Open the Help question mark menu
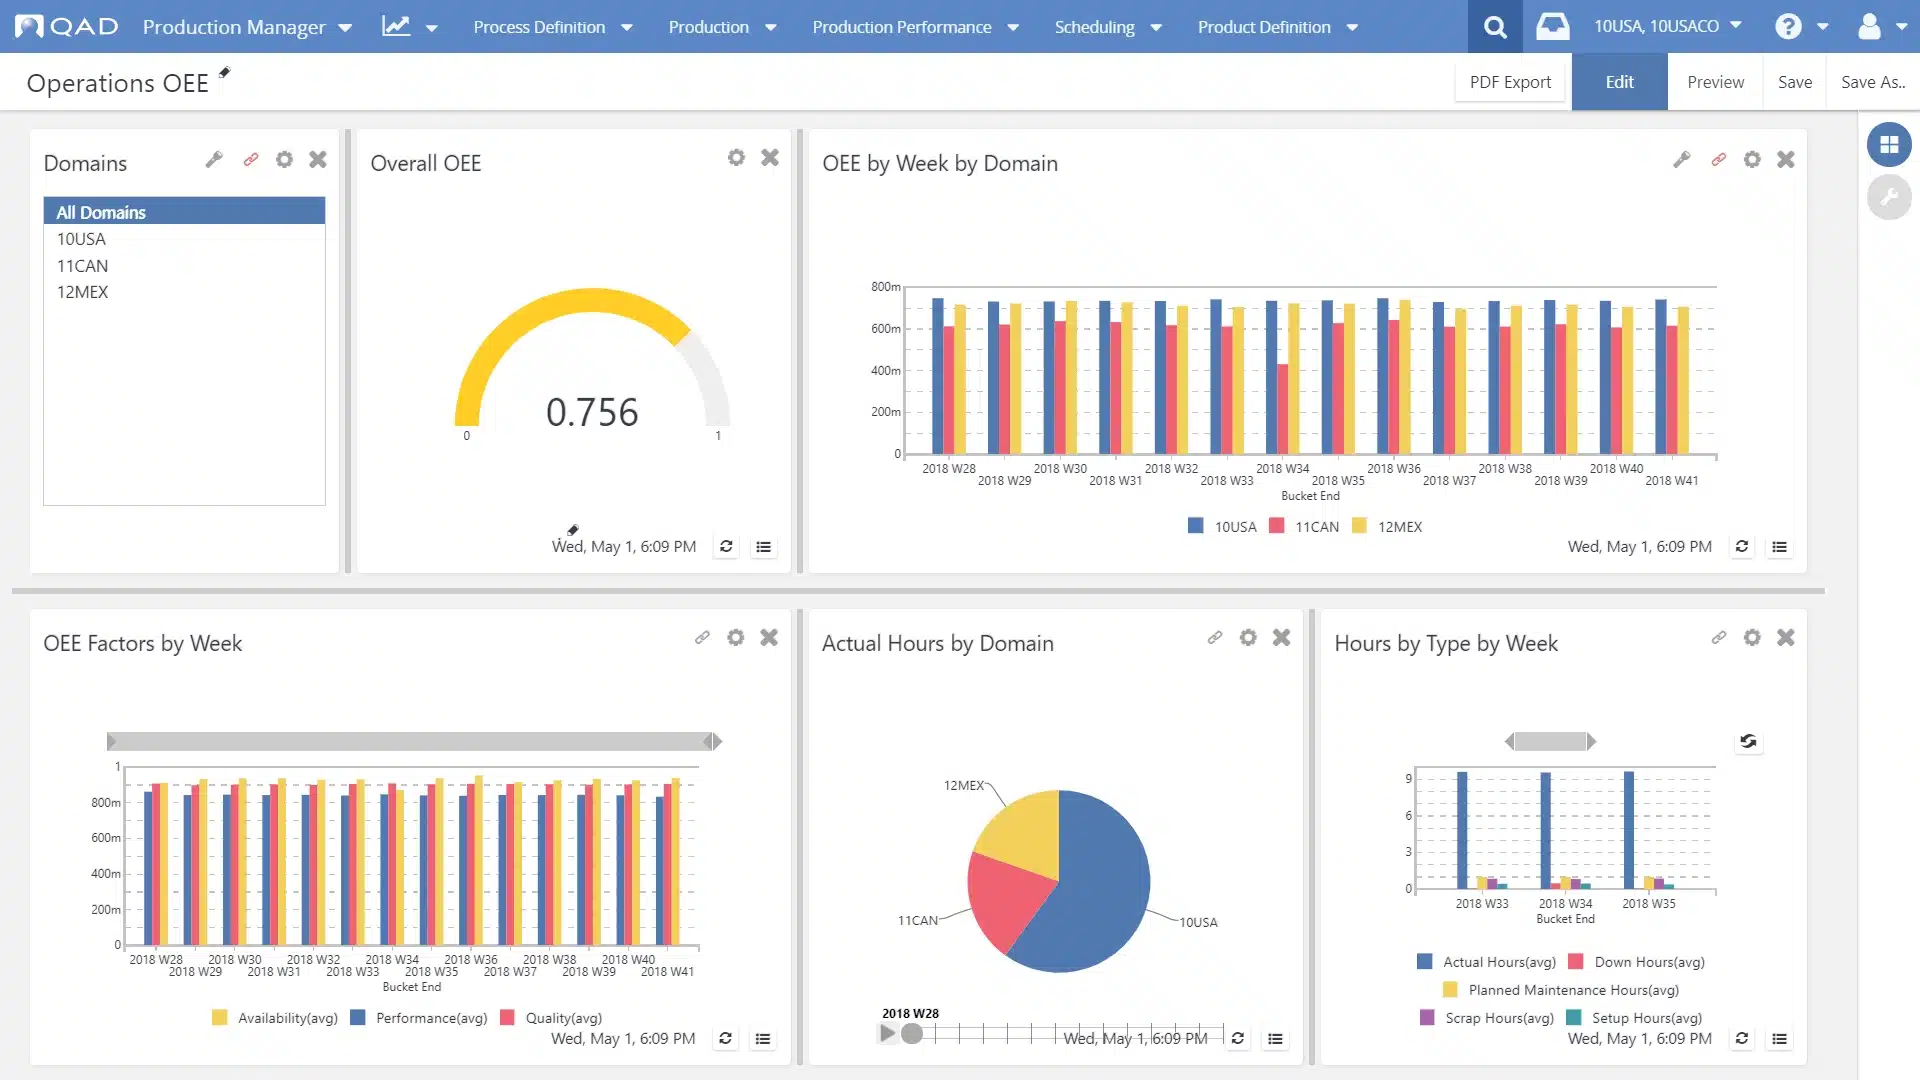This screenshot has height=1080, width=1920. (1789, 26)
